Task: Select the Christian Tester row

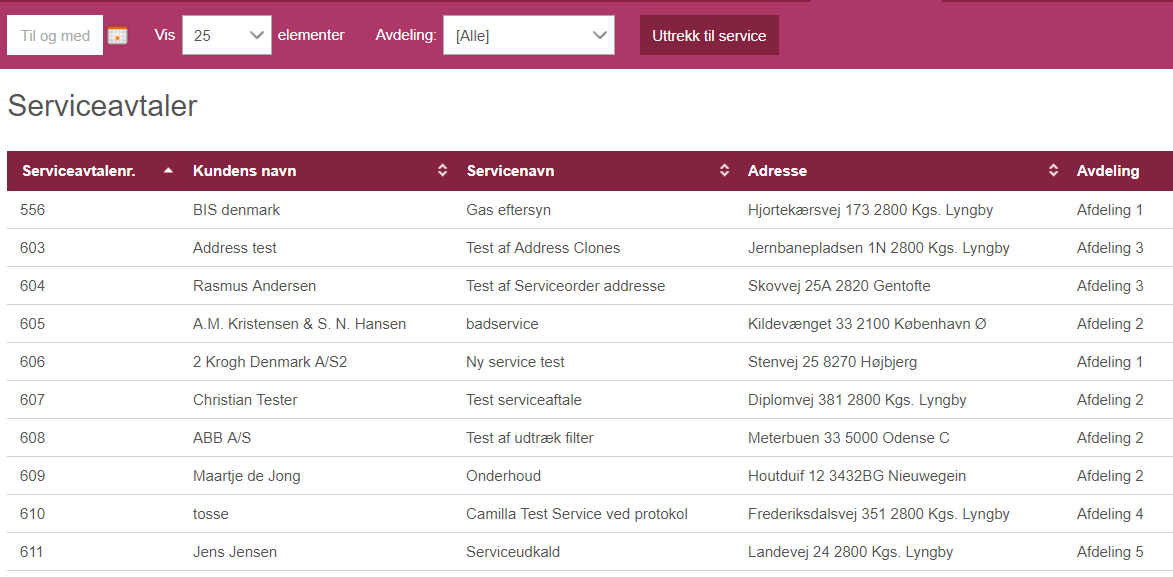Action: (589, 400)
